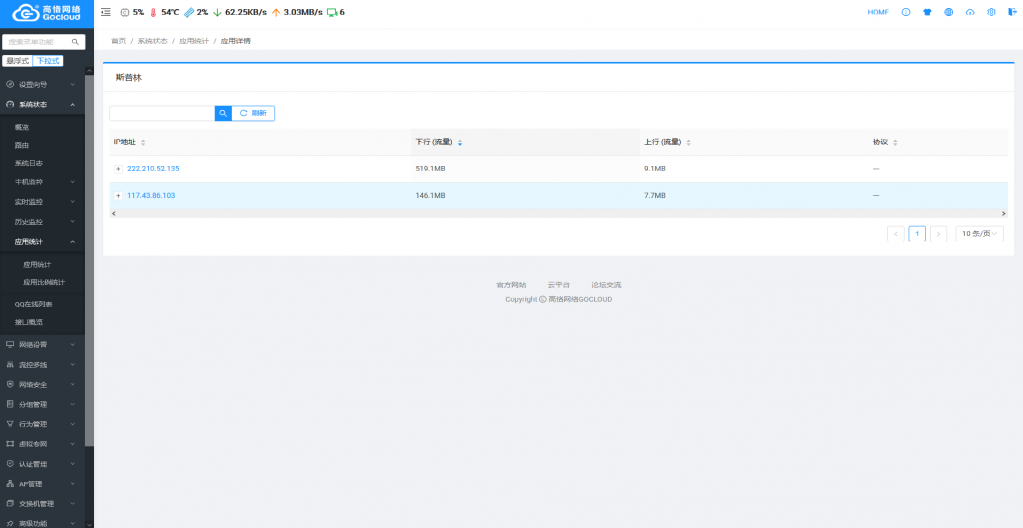
Task: Click the sidebar vertical scrollbar
Action: pyautogui.click(x=89, y=261)
